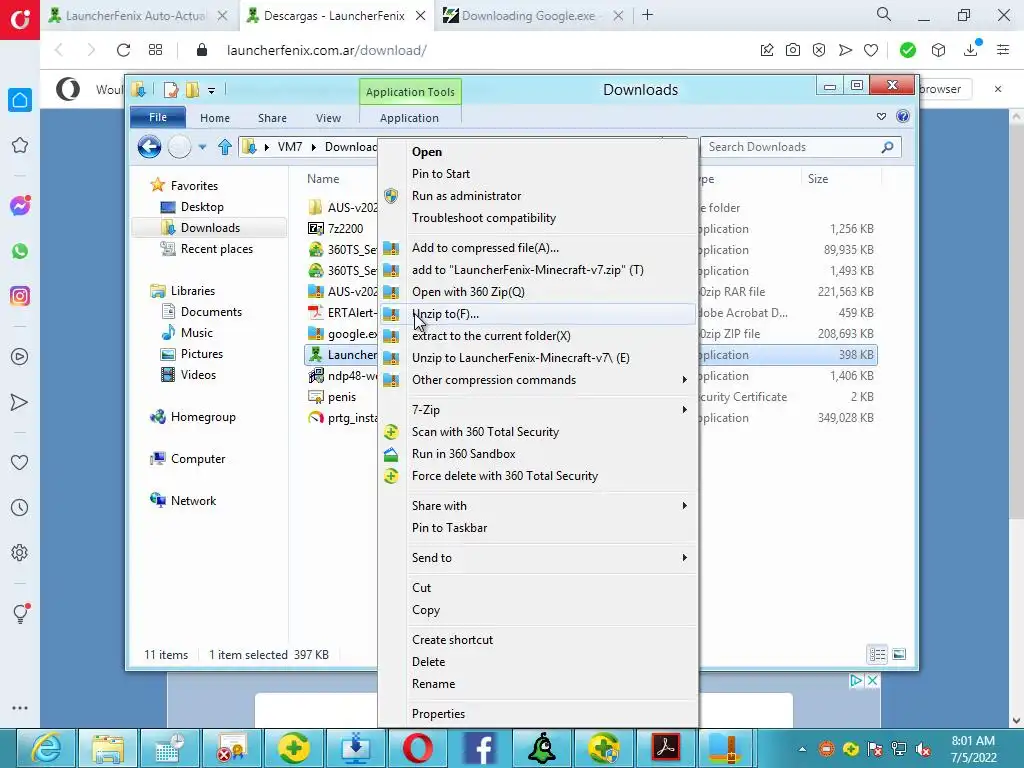
Task: Click the taskbar clock showing 8:01 AM
Action: pyautogui.click(x=973, y=749)
